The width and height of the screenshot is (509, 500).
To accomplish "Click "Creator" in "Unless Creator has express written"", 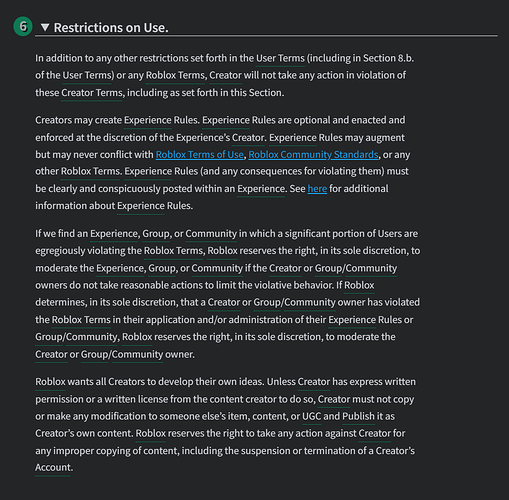I will (x=314, y=382).
